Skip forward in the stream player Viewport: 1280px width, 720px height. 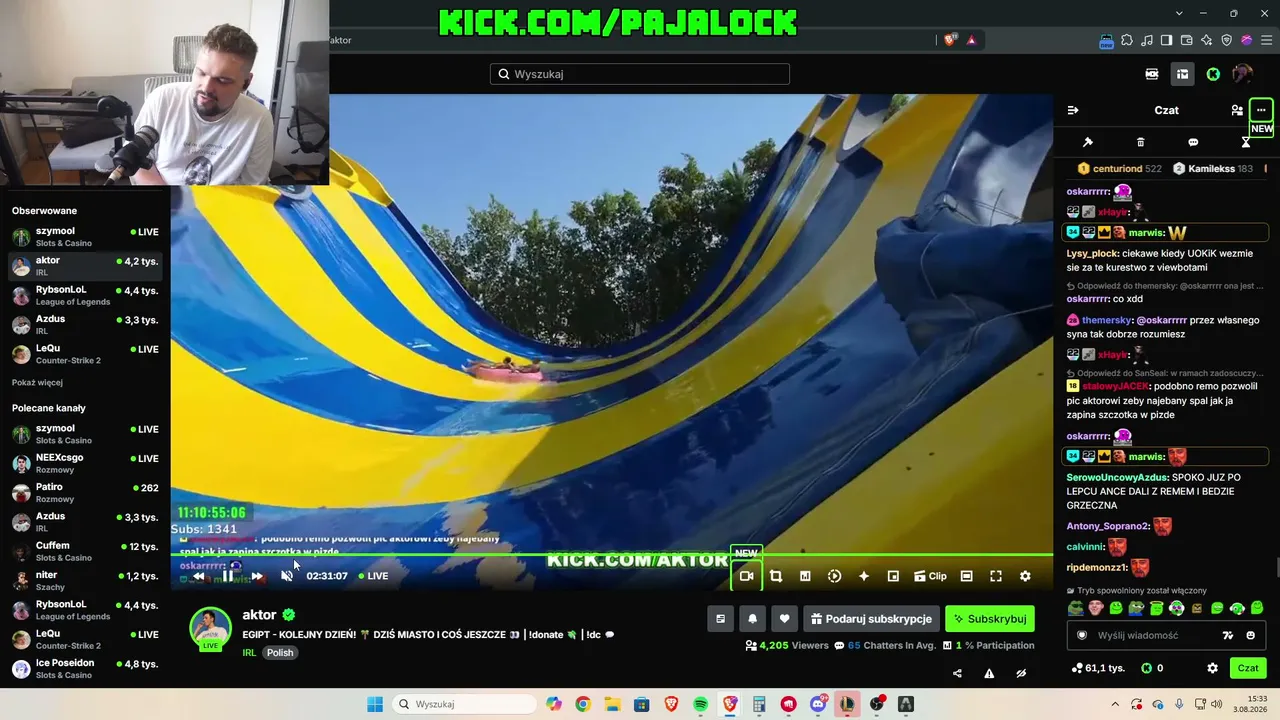(257, 576)
